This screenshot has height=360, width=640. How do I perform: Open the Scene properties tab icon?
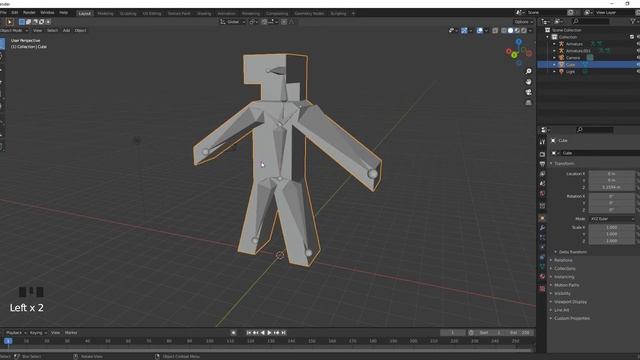(x=542, y=184)
